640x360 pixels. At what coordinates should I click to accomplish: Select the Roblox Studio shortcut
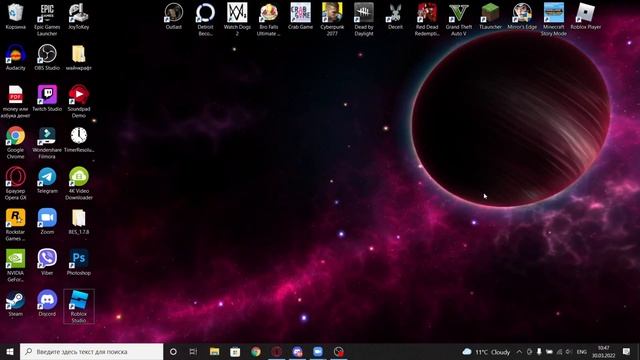78,307
